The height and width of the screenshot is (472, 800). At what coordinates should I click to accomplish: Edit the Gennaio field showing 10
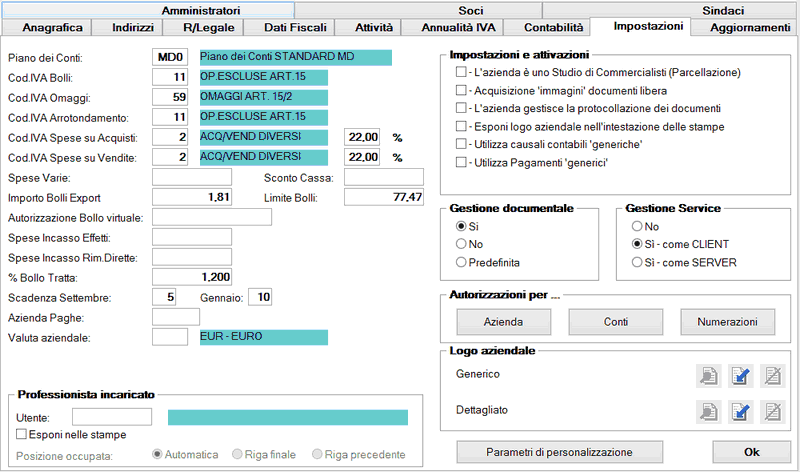pyautogui.click(x=260, y=297)
